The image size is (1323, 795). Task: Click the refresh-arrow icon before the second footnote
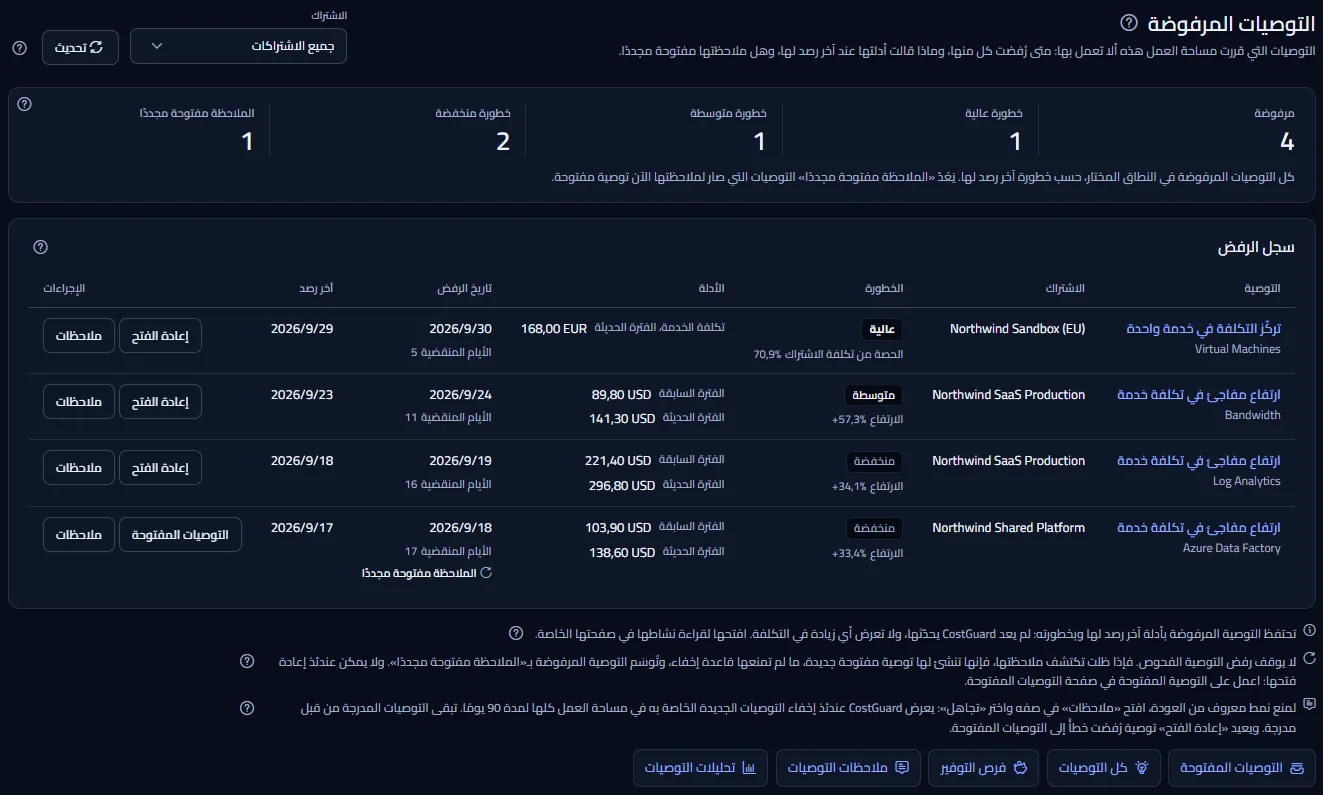point(1309,658)
